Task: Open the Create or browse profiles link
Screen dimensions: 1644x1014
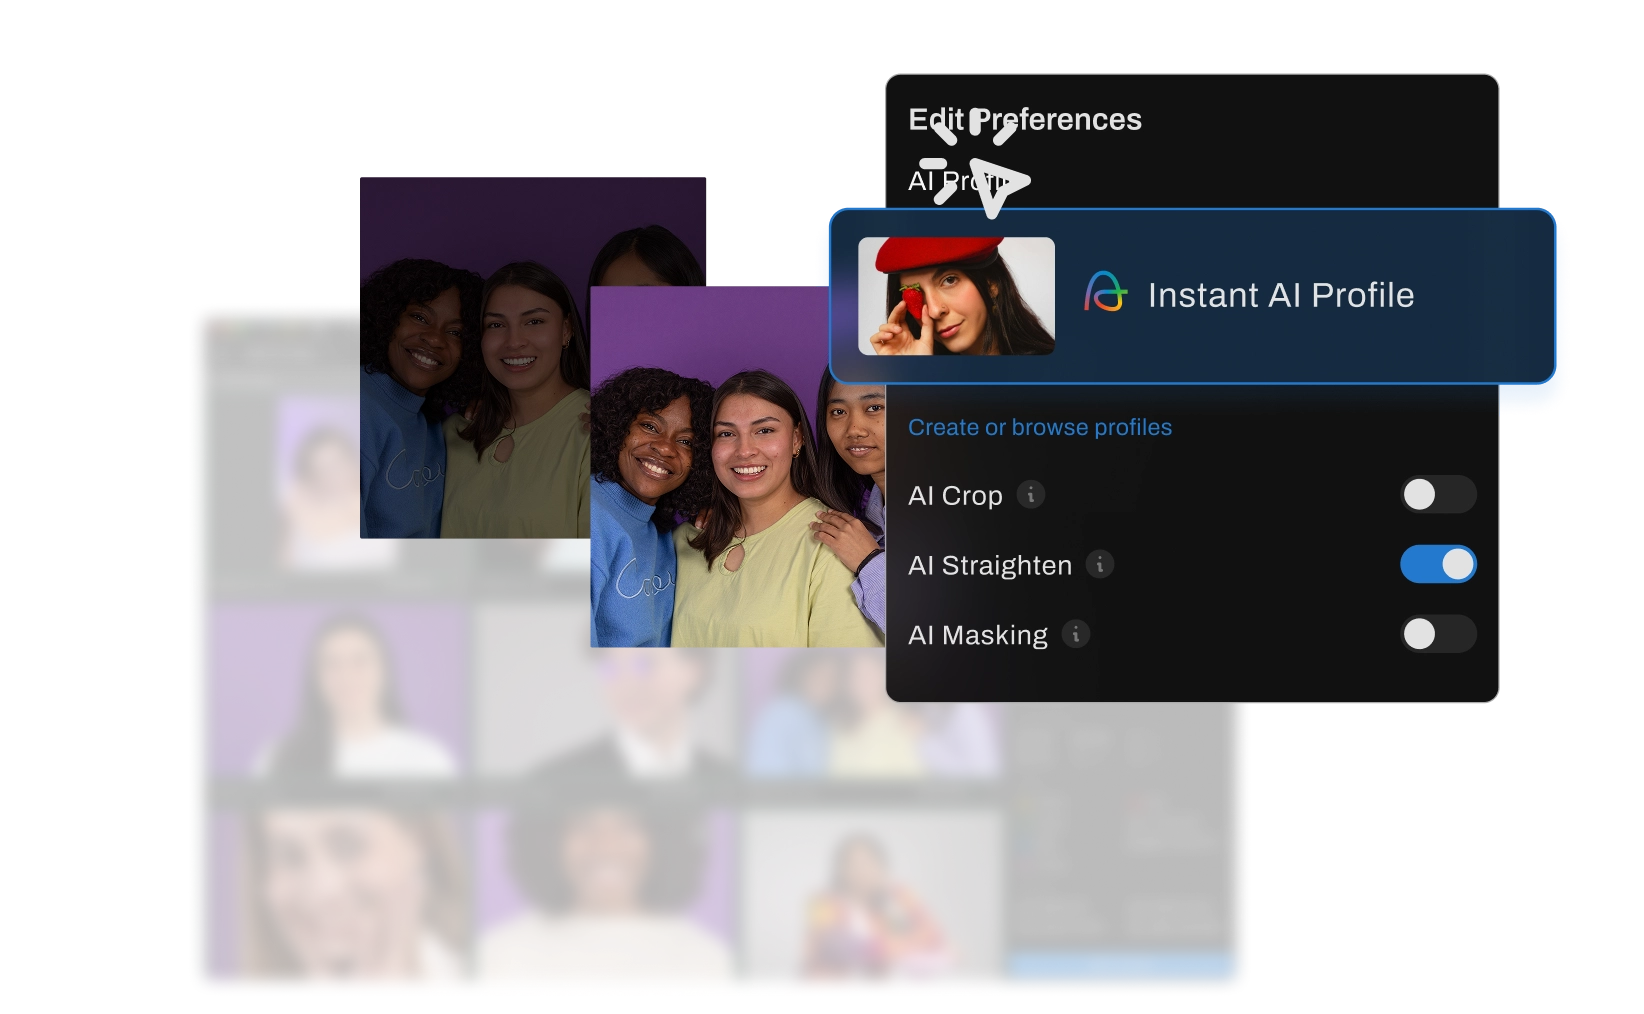Action: point(1040,427)
